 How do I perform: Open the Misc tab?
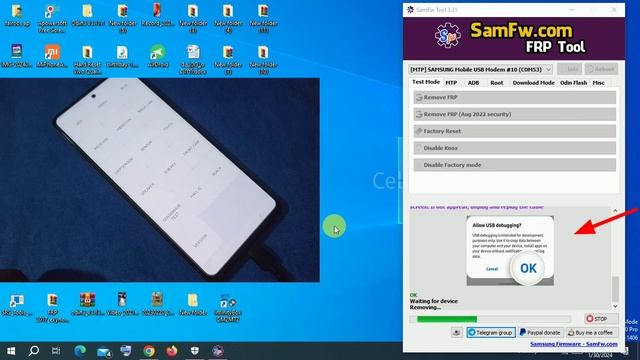tap(598, 82)
